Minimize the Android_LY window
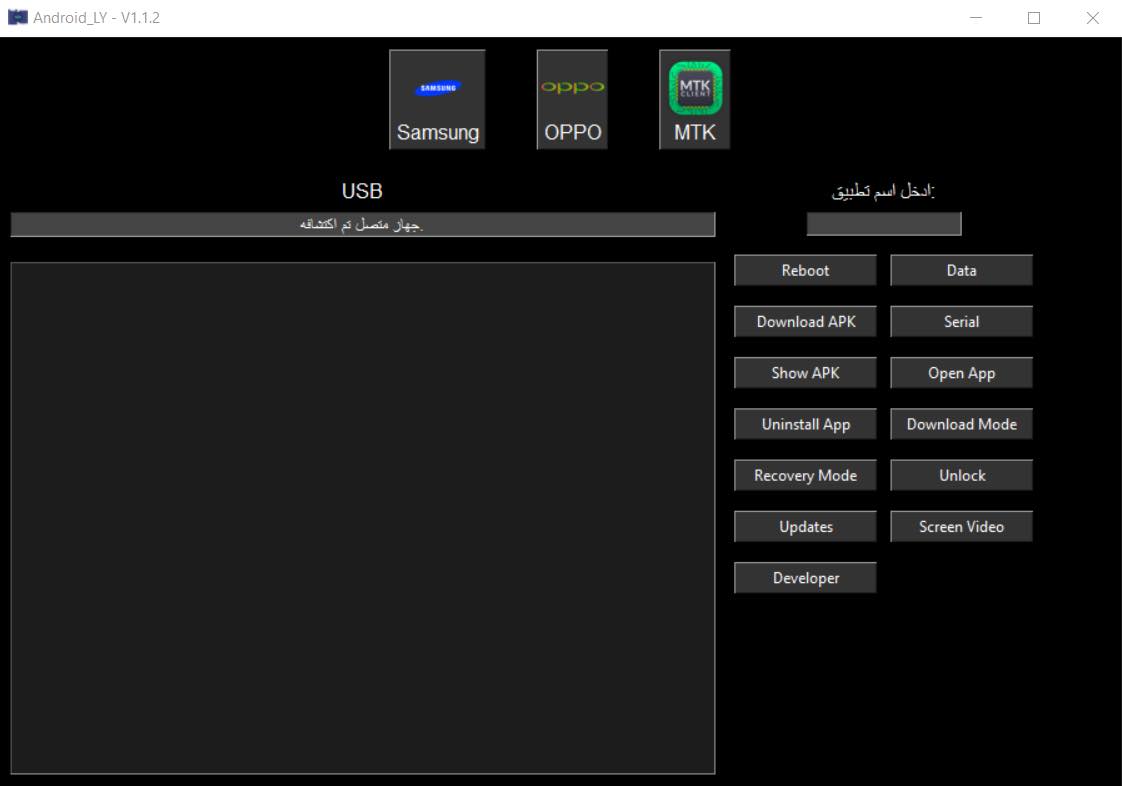This screenshot has height=786, width=1122. pyautogui.click(x=975, y=18)
